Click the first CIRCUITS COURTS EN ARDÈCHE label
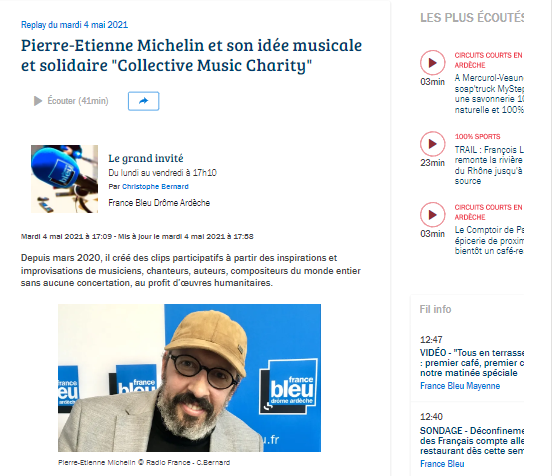The height and width of the screenshot is (476, 552). pyautogui.click(x=488, y=60)
